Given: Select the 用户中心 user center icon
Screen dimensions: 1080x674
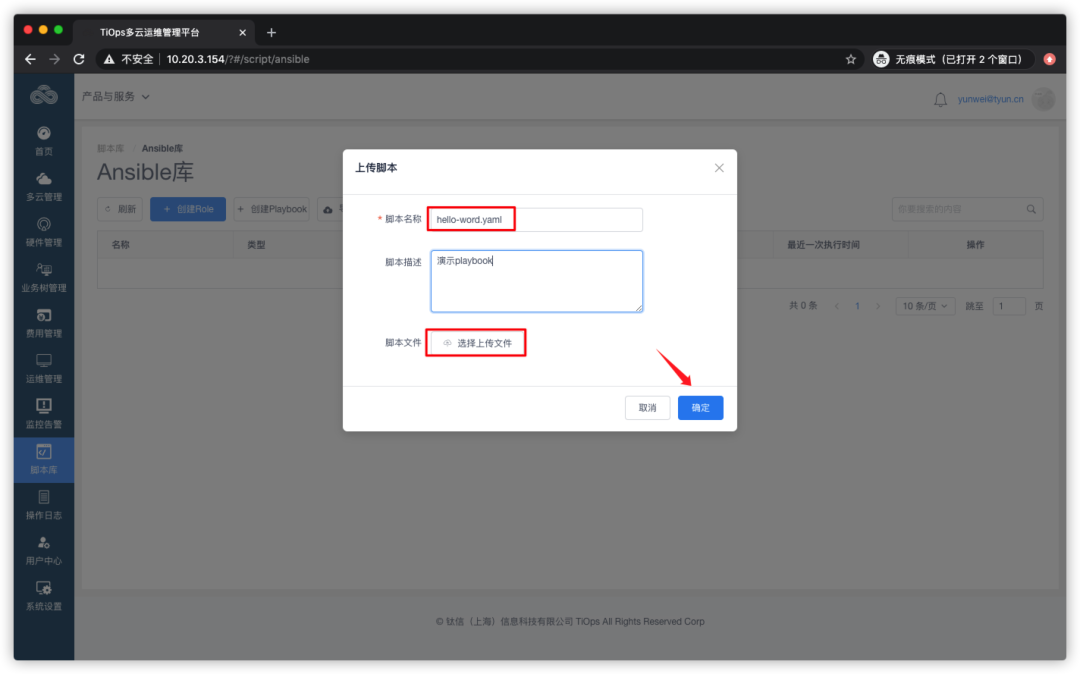Looking at the screenshot, I should click(x=43, y=550).
